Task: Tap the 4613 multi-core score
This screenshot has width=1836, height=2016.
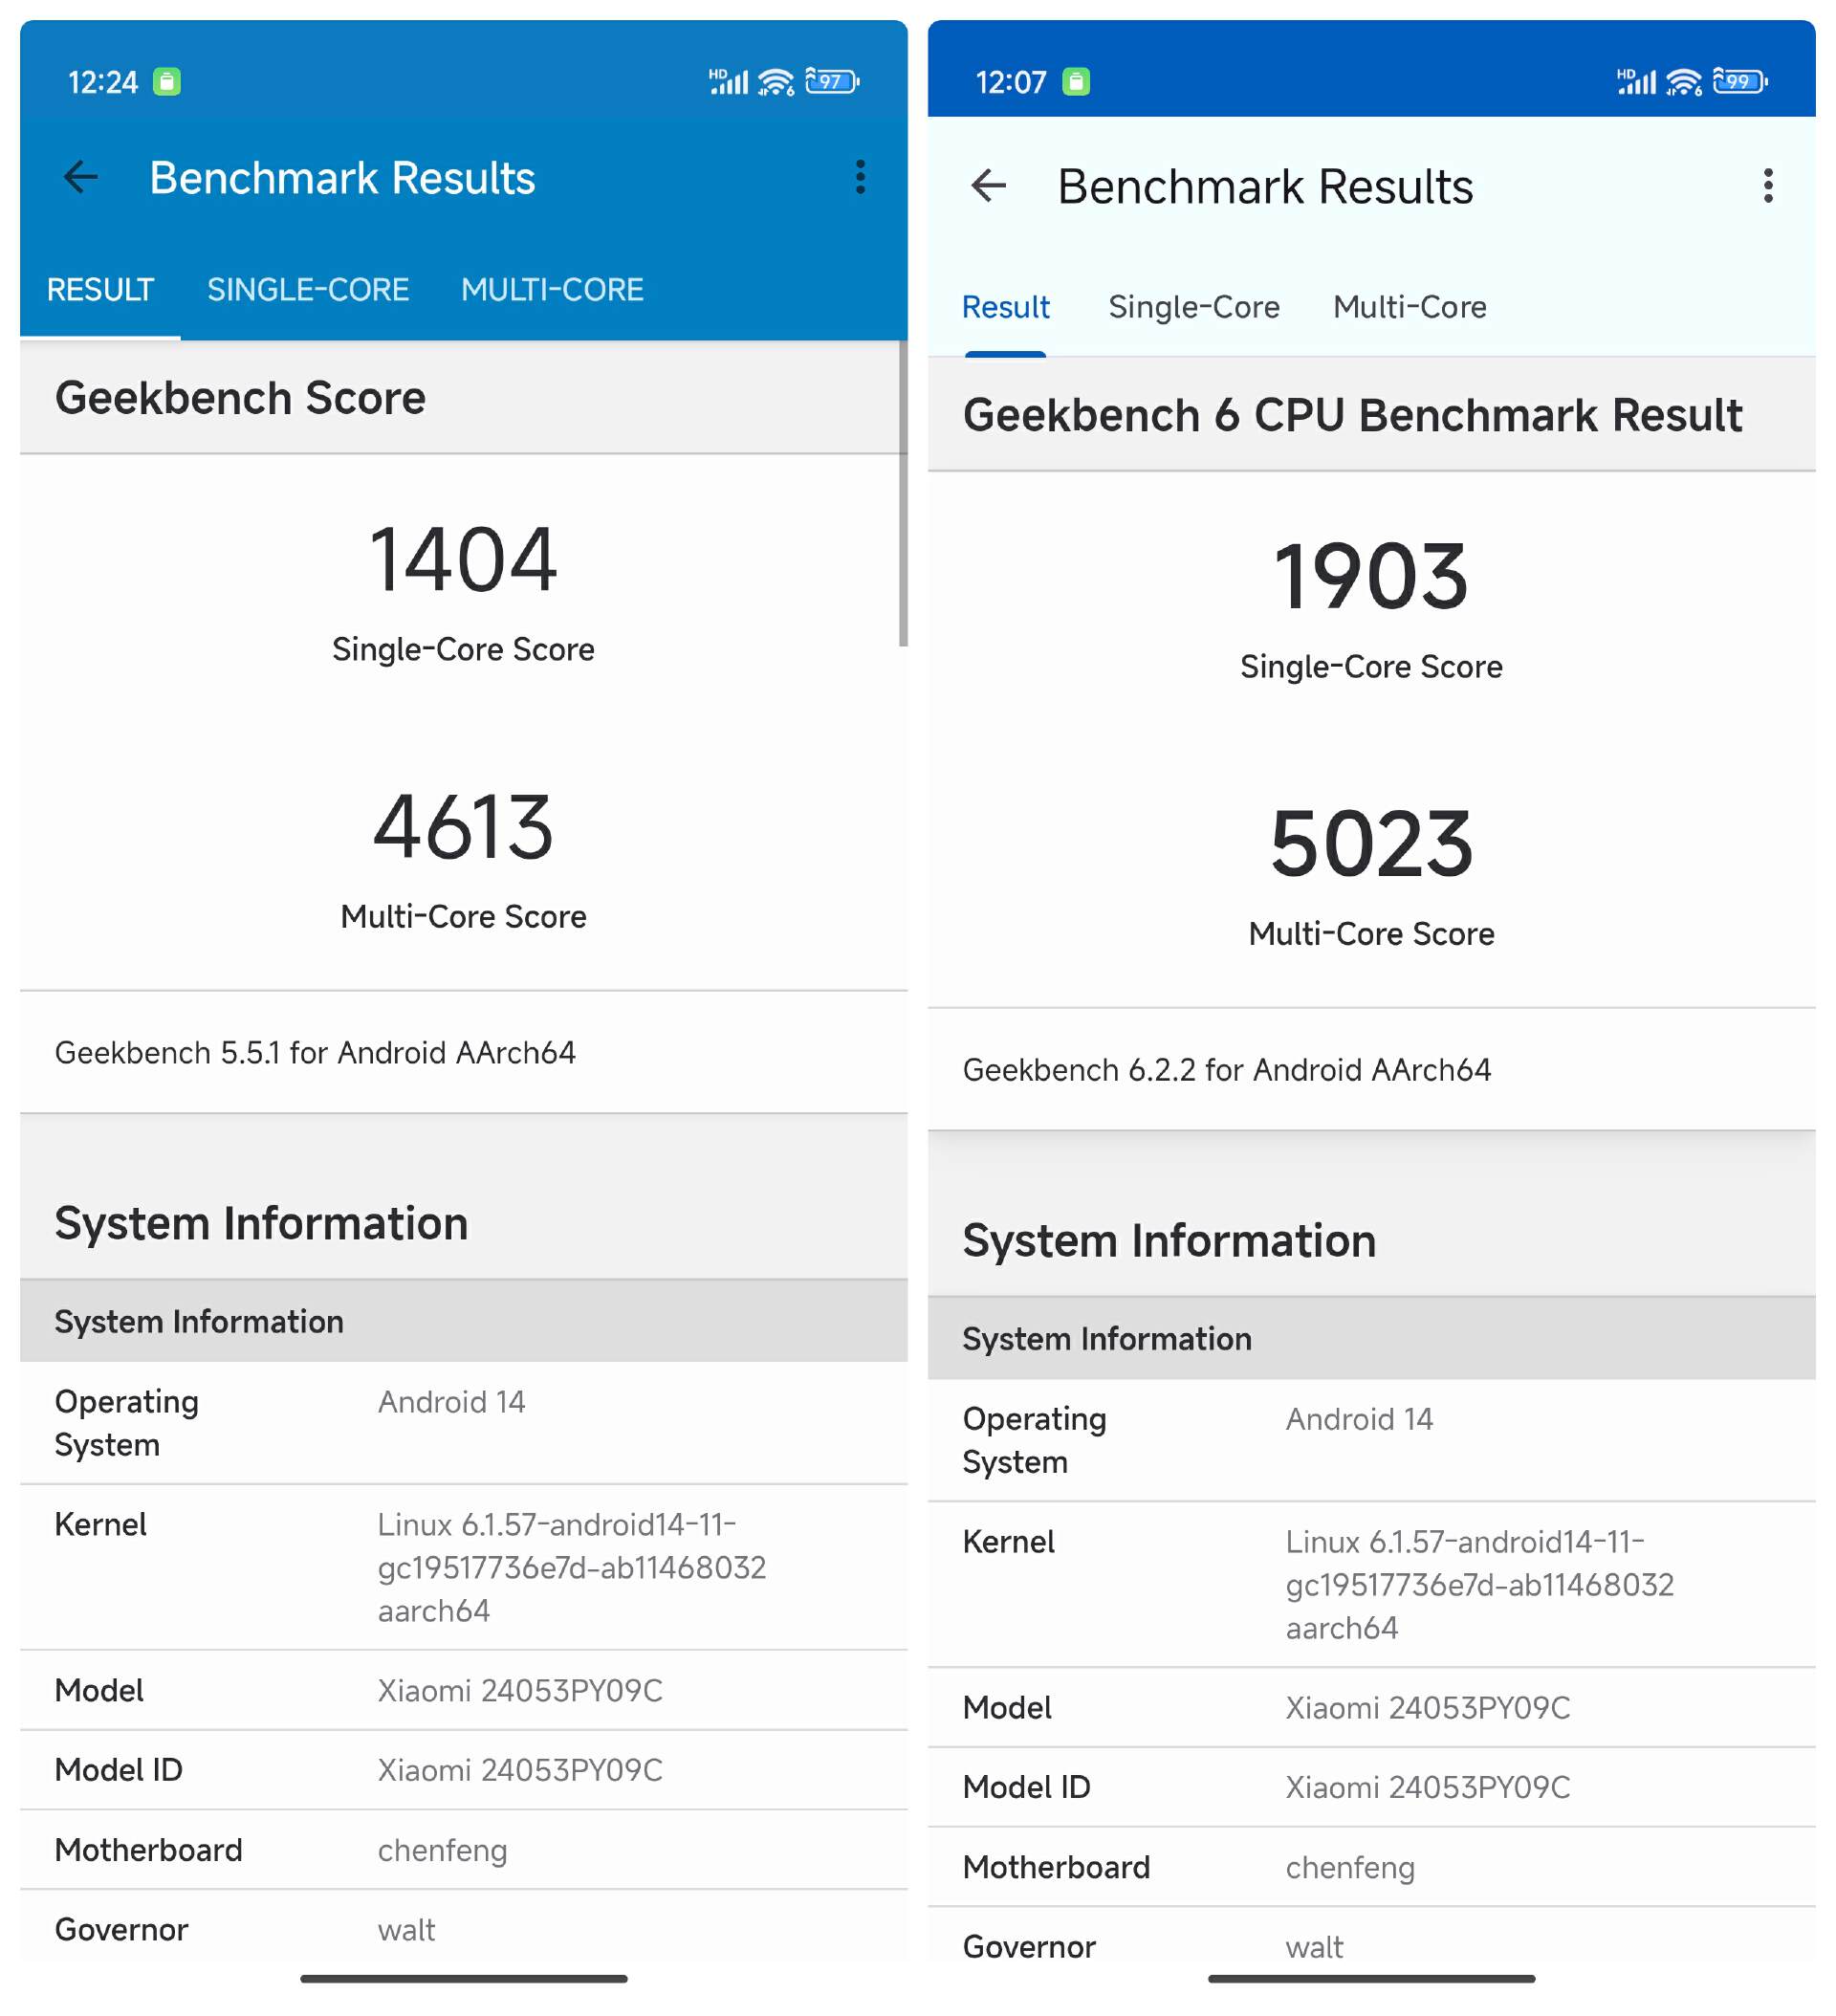Action: point(463,827)
